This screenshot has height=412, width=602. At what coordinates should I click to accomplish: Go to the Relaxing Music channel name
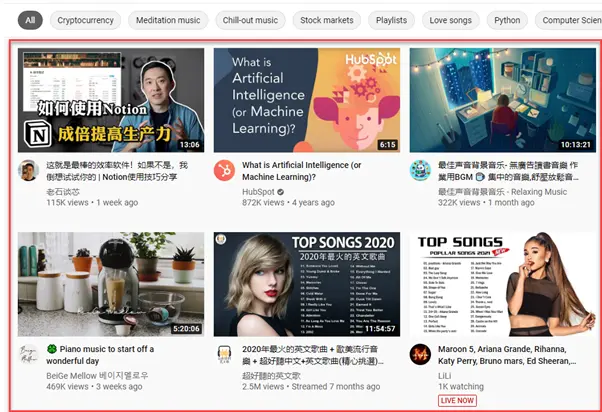pos(502,192)
